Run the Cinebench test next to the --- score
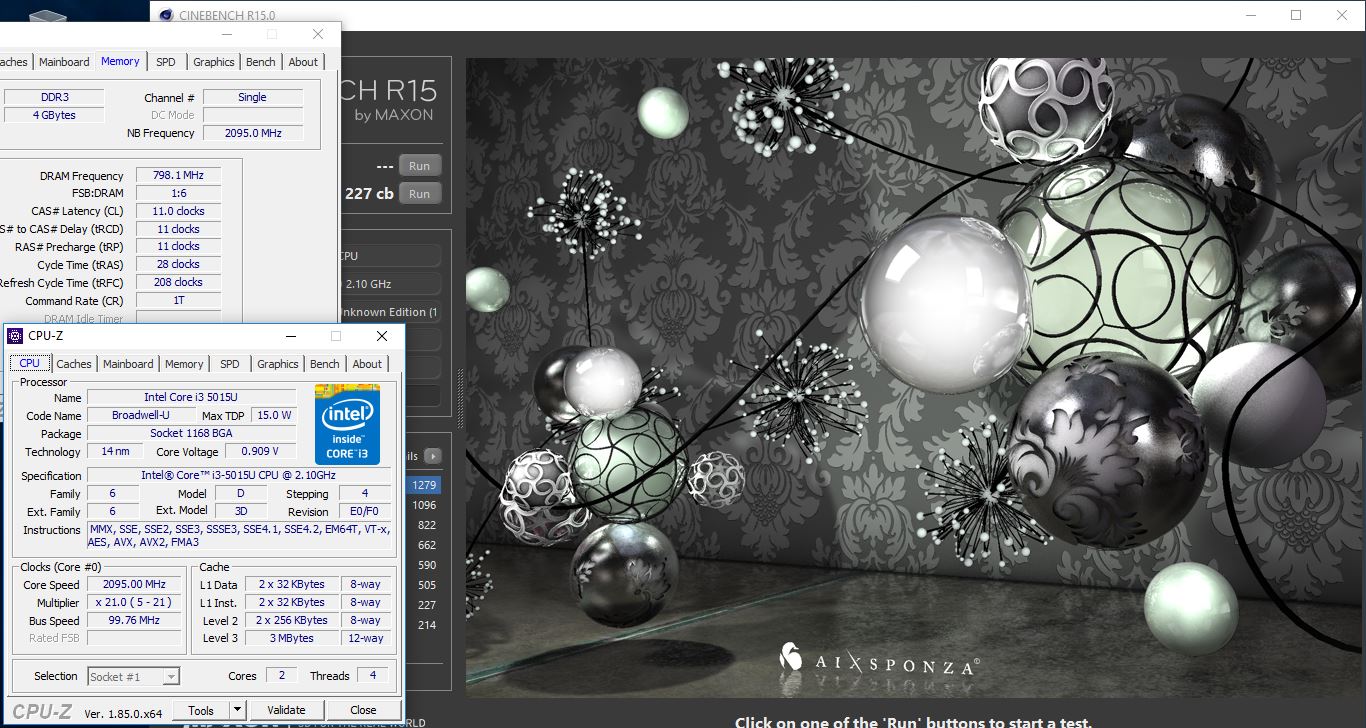 tap(419, 166)
